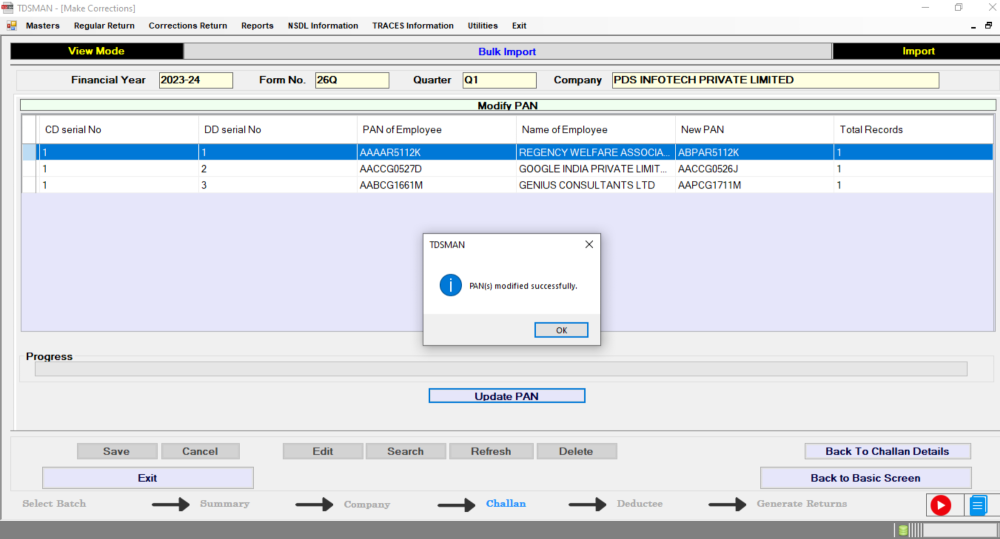Go Back to Basic Screen
This screenshot has height=539, width=1000.
(865, 478)
